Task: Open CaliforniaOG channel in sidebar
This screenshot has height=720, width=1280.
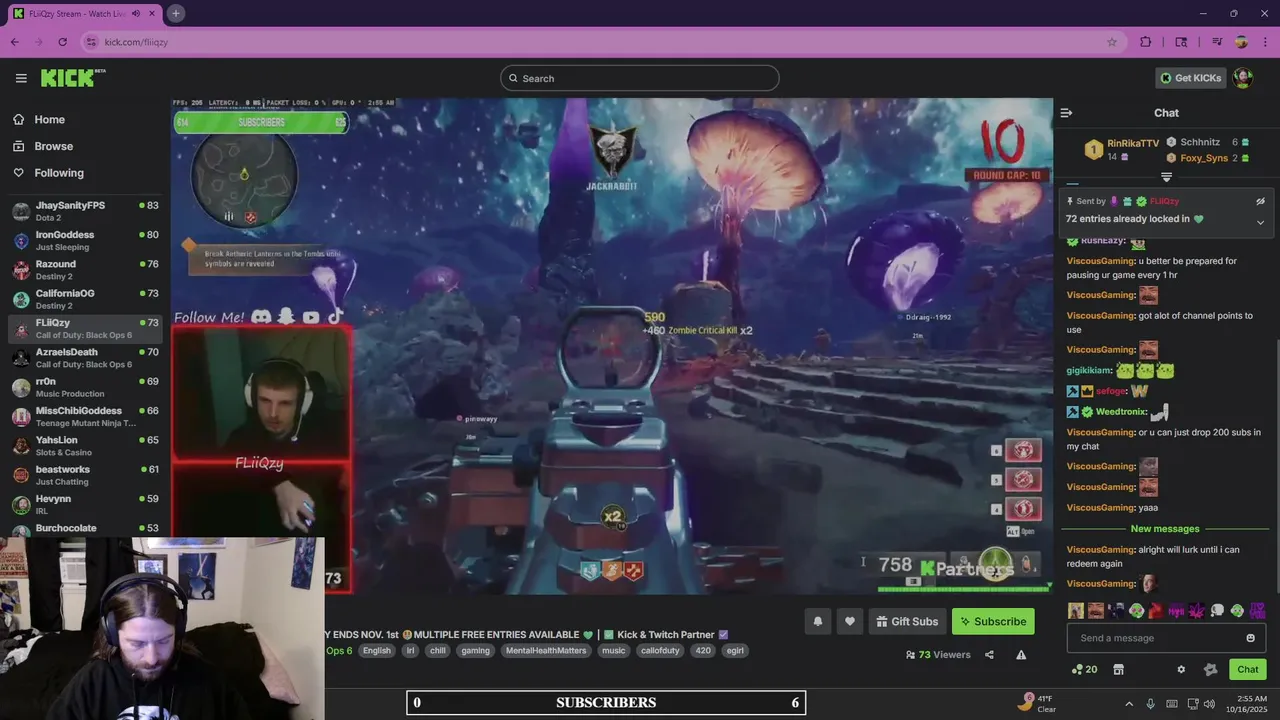Action: click(x=85, y=299)
